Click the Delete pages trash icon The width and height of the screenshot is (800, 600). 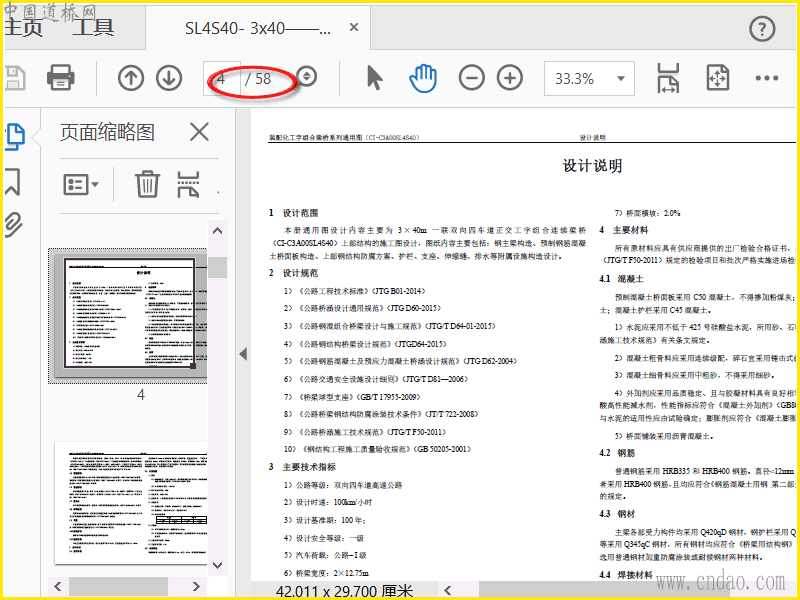[x=147, y=184]
